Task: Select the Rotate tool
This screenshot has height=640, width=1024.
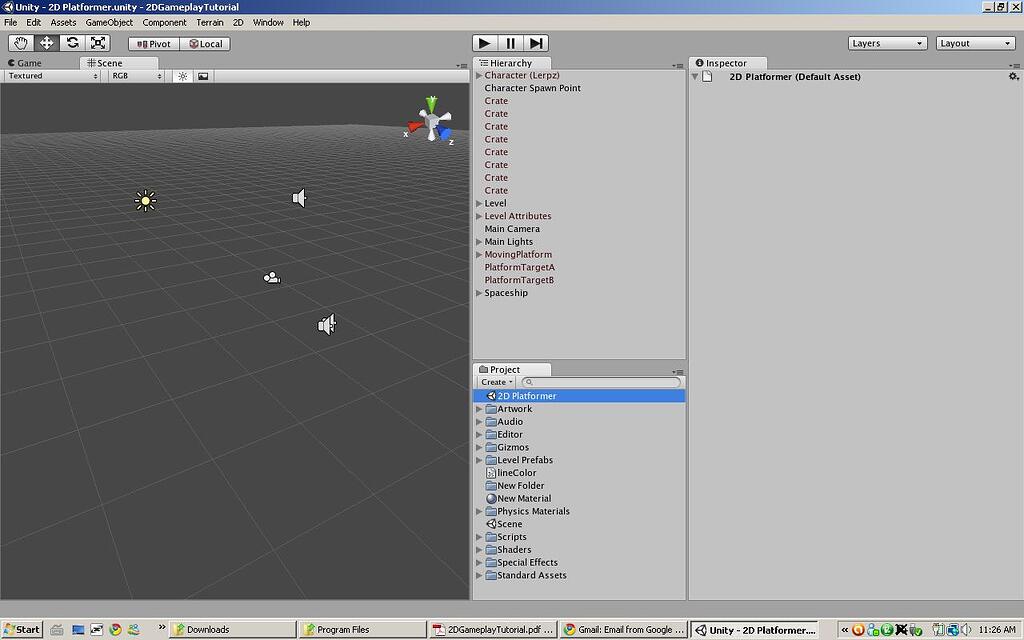Action: click(71, 42)
